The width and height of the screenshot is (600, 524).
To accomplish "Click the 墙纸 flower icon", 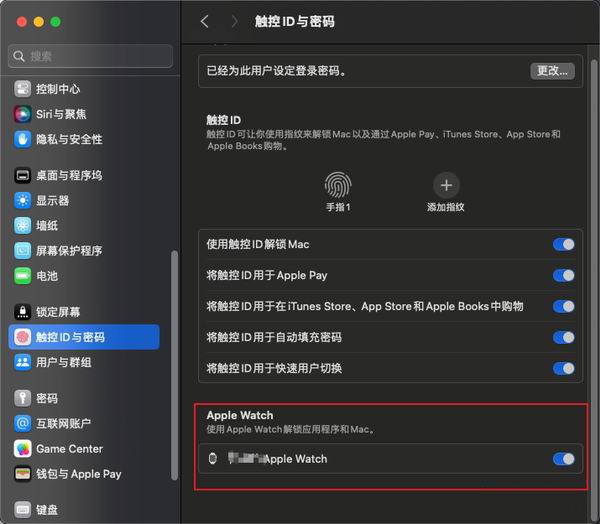I will [23, 225].
